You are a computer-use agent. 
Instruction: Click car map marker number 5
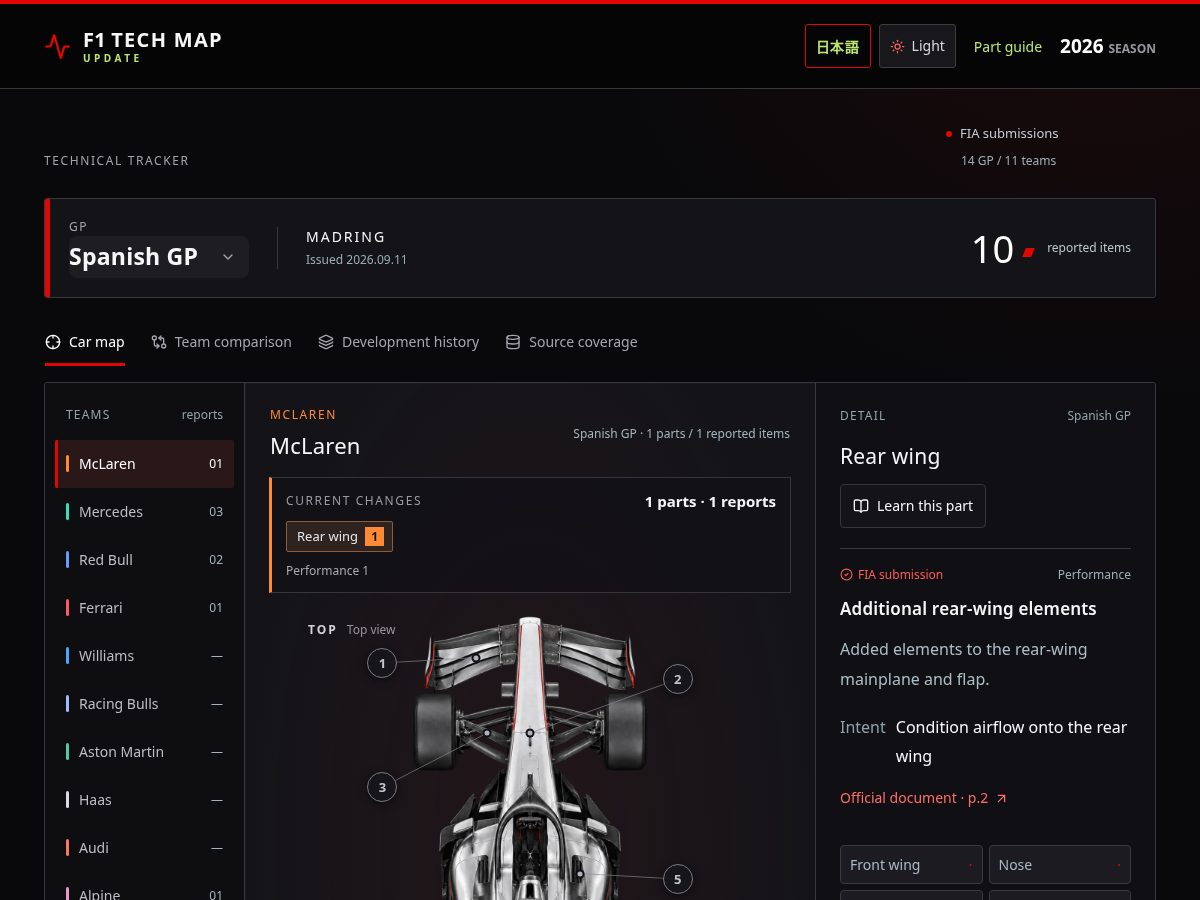[677, 880]
